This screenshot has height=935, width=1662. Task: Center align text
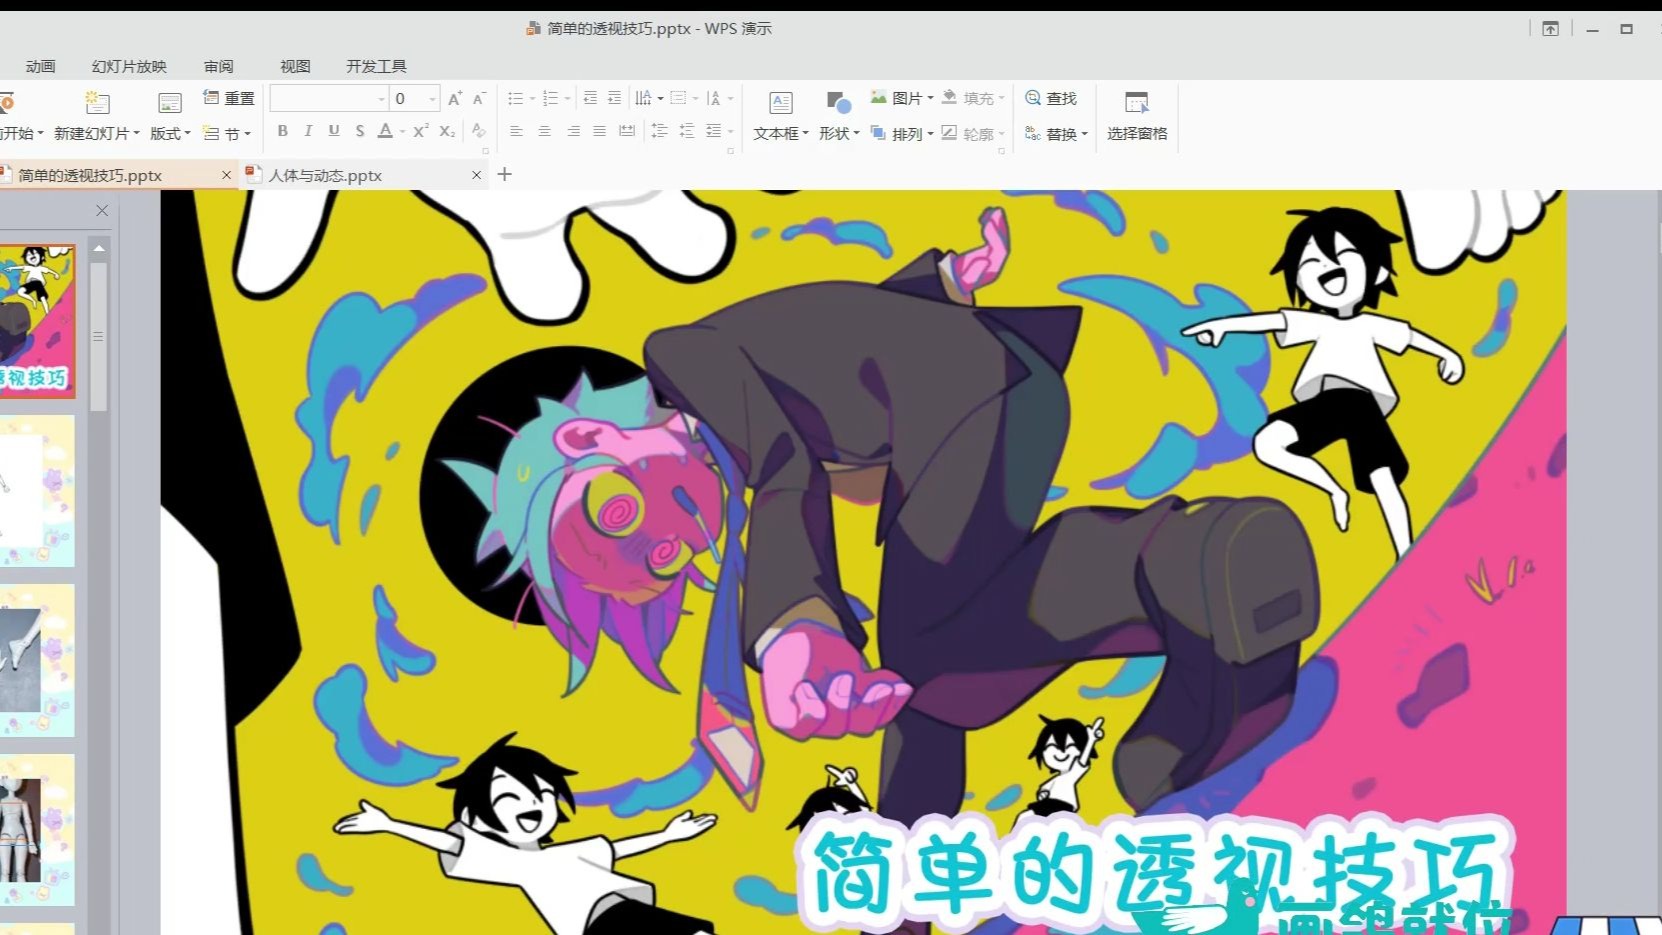tap(544, 131)
